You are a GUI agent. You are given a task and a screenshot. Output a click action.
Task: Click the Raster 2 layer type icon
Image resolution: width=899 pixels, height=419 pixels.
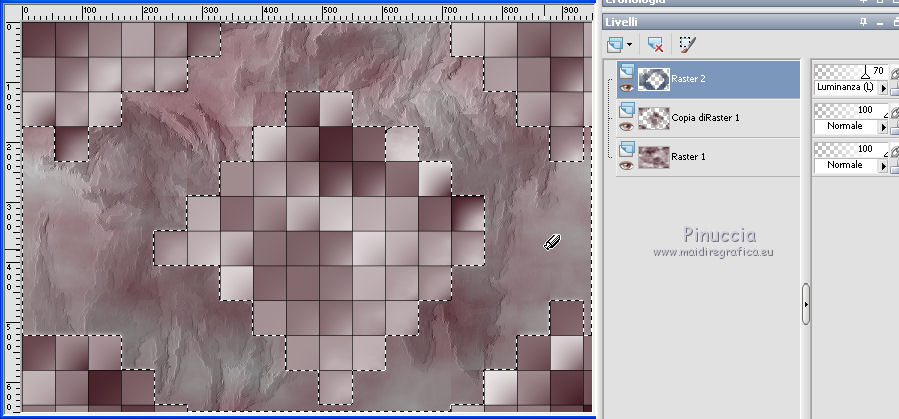(x=626, y=71)
